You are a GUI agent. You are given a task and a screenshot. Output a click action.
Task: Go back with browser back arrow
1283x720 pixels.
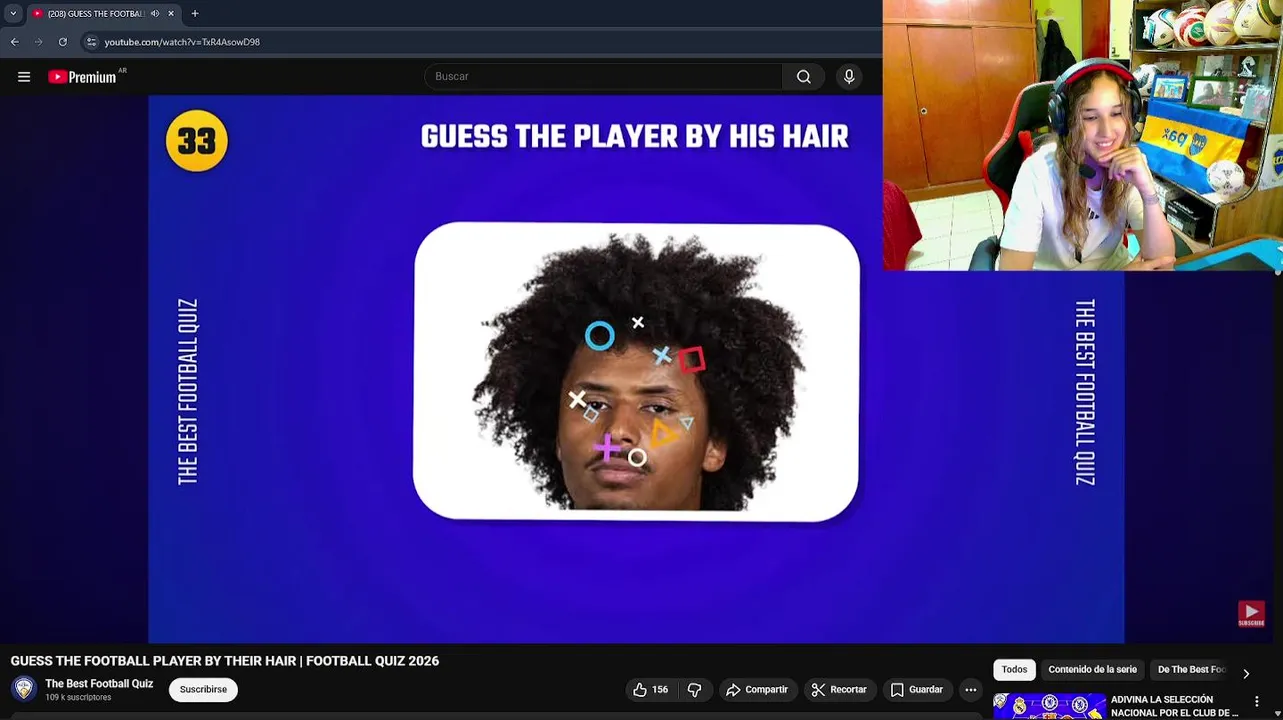[x=15, y=42]
